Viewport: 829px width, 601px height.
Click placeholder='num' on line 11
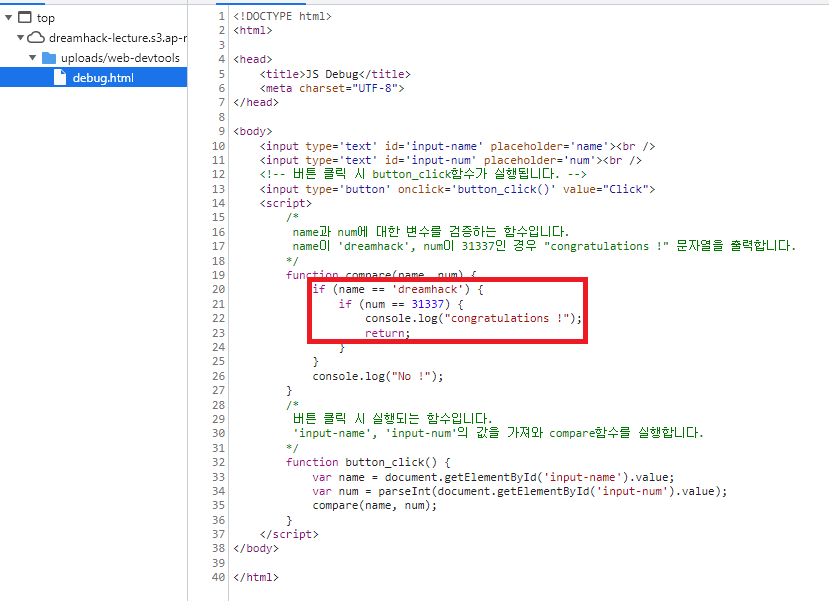coord(540,160)
